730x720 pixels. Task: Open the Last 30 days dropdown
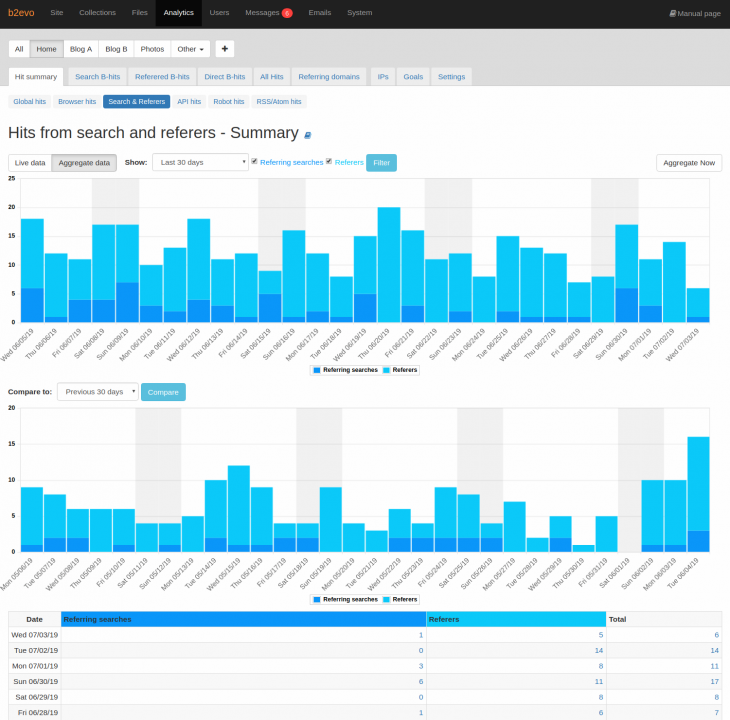click(x=201, y=162)
